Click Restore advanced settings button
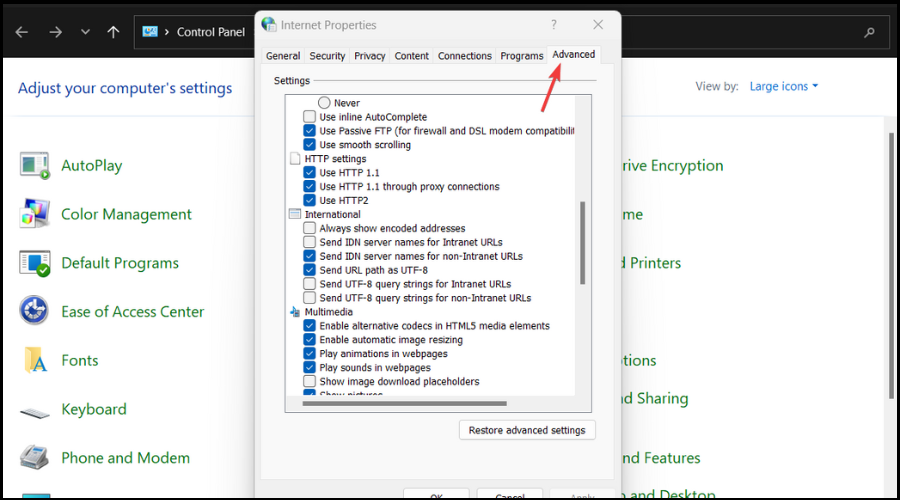The image size is (900, 500). [527, 430]
